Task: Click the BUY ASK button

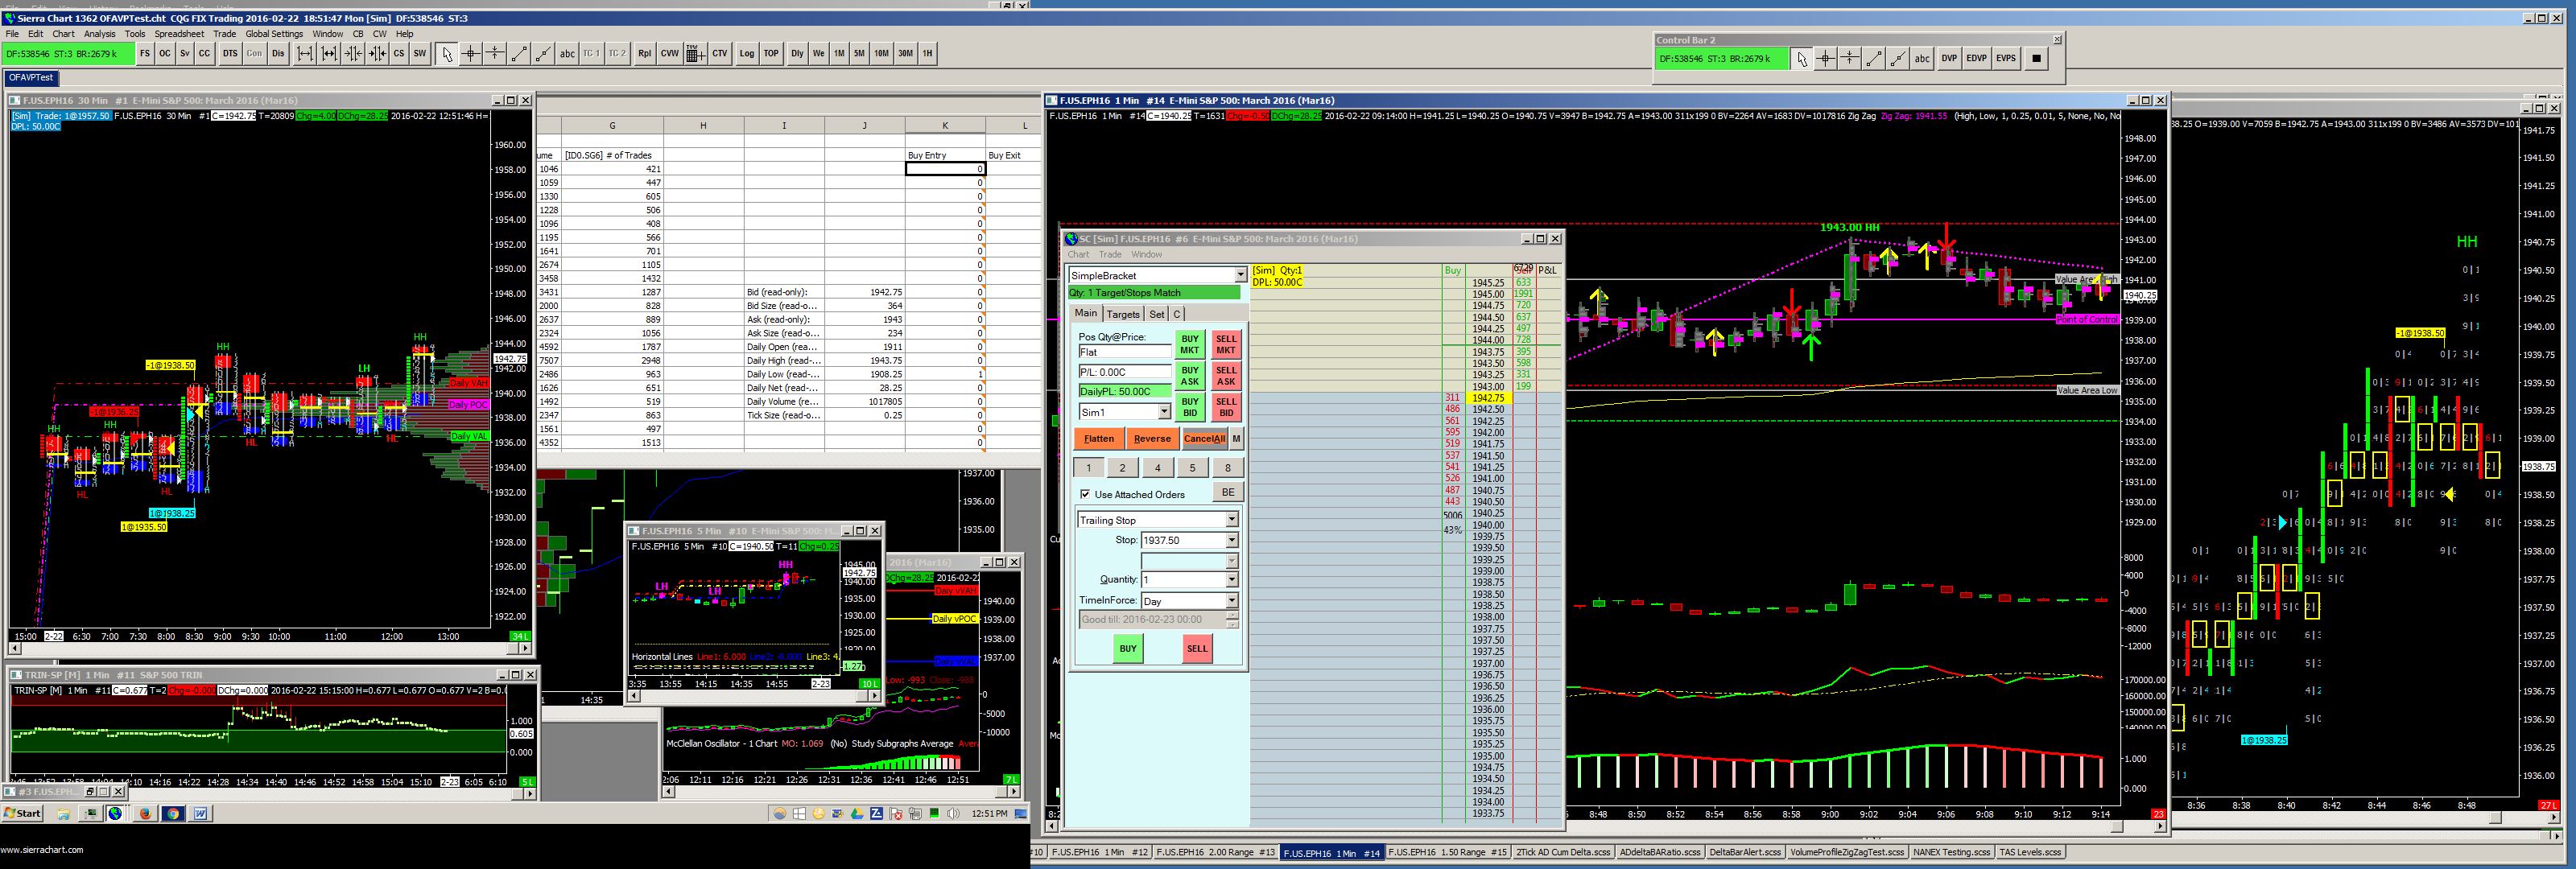Action: (x=1189, y=375)
